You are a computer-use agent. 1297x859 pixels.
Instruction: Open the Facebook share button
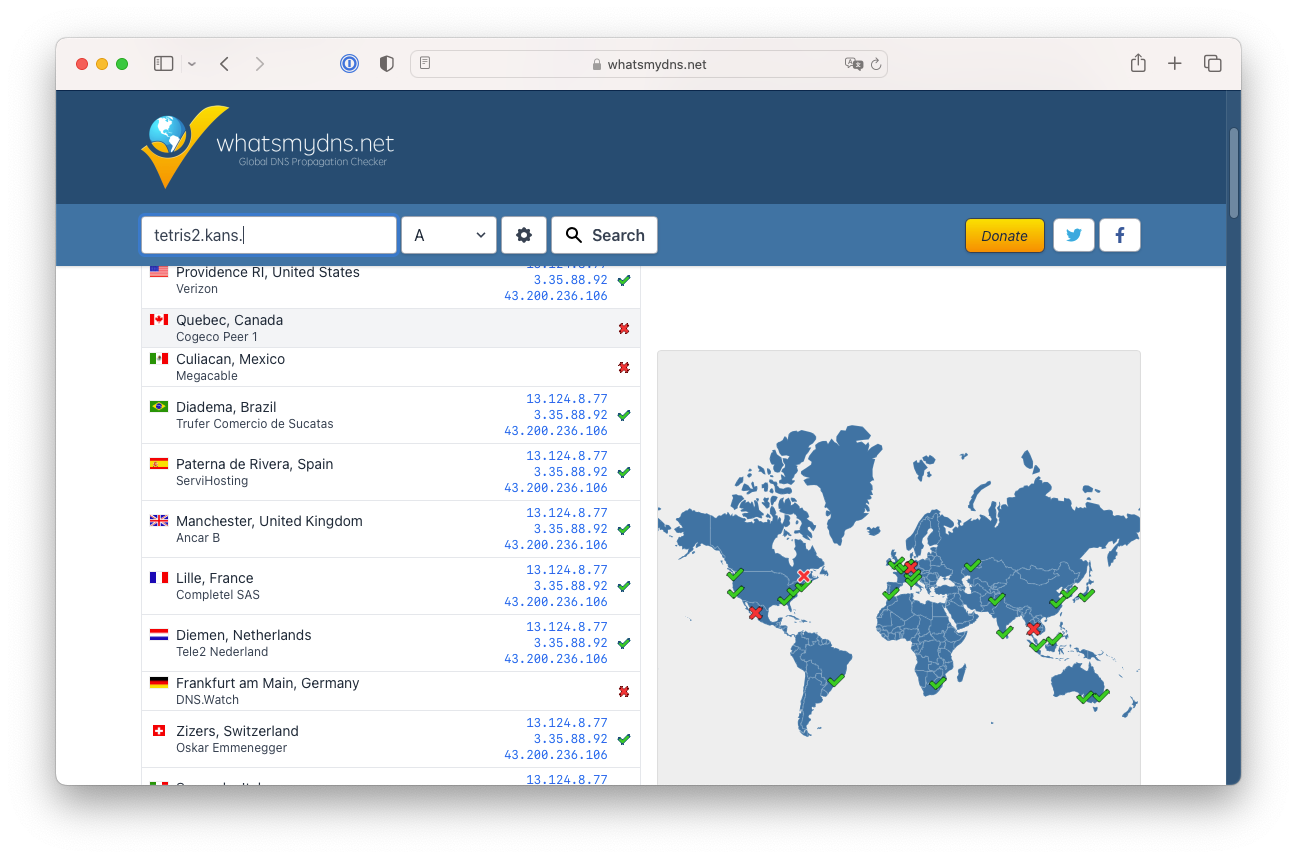1120,236
